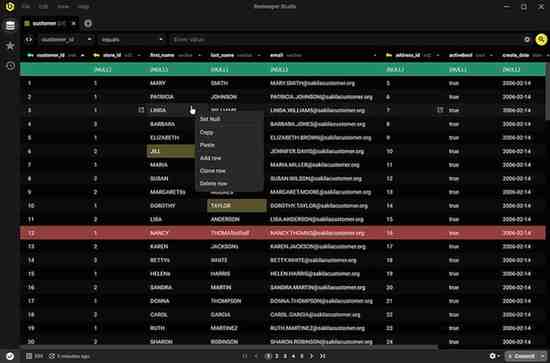Choose Add row from context menu
The width and height of the screenshot is (550, 363).
coord(229,158)
